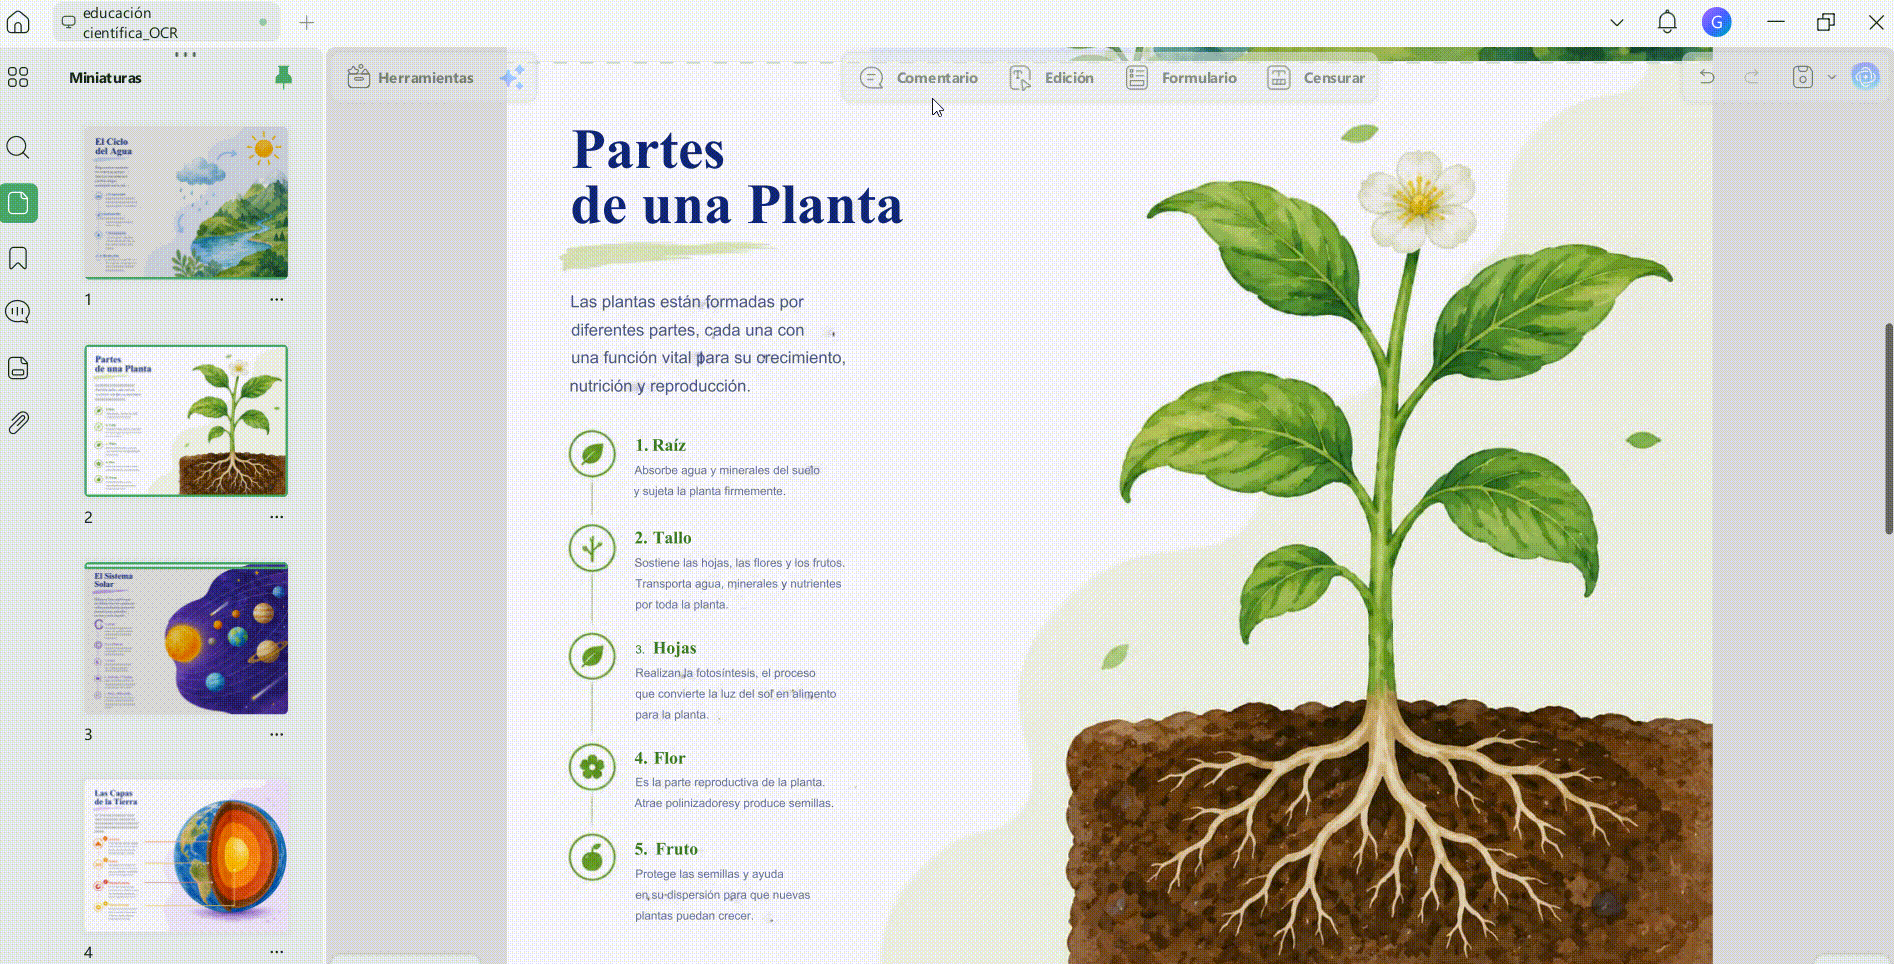This screenshot has width=1894, height=964.
Task: Open the thumbnails grid view icon
Action: pos(18,77)
